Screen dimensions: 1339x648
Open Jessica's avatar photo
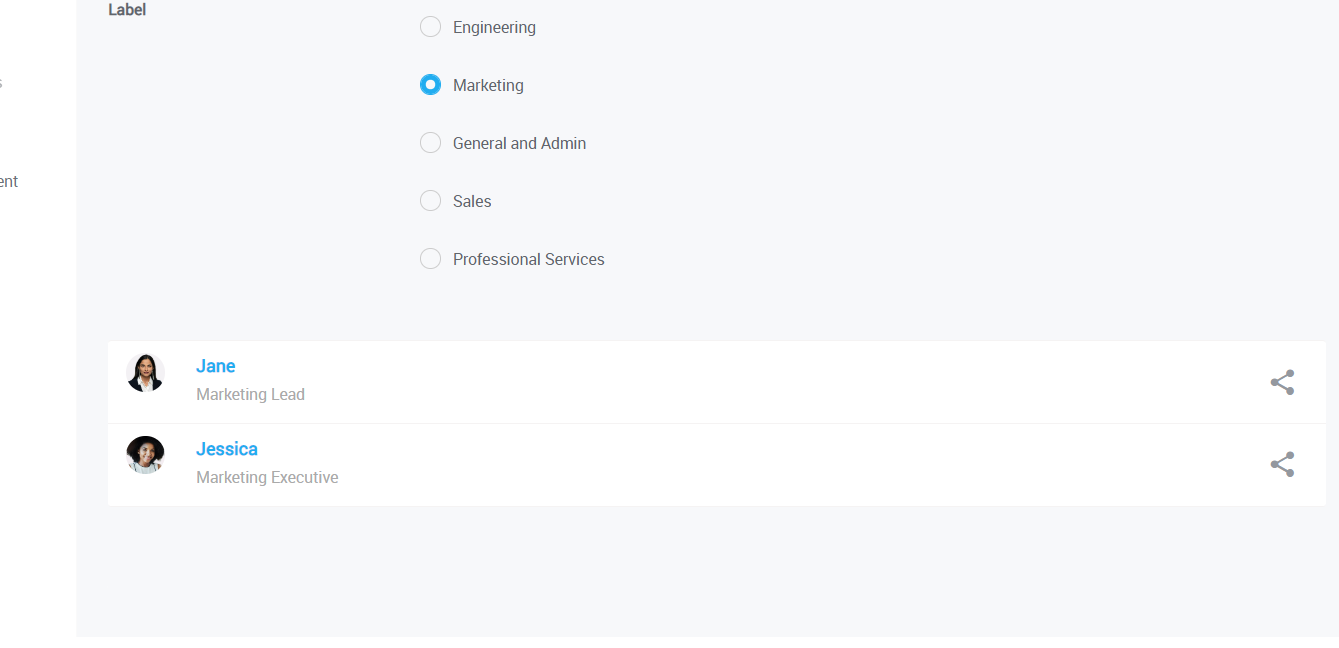pos(145,455)
